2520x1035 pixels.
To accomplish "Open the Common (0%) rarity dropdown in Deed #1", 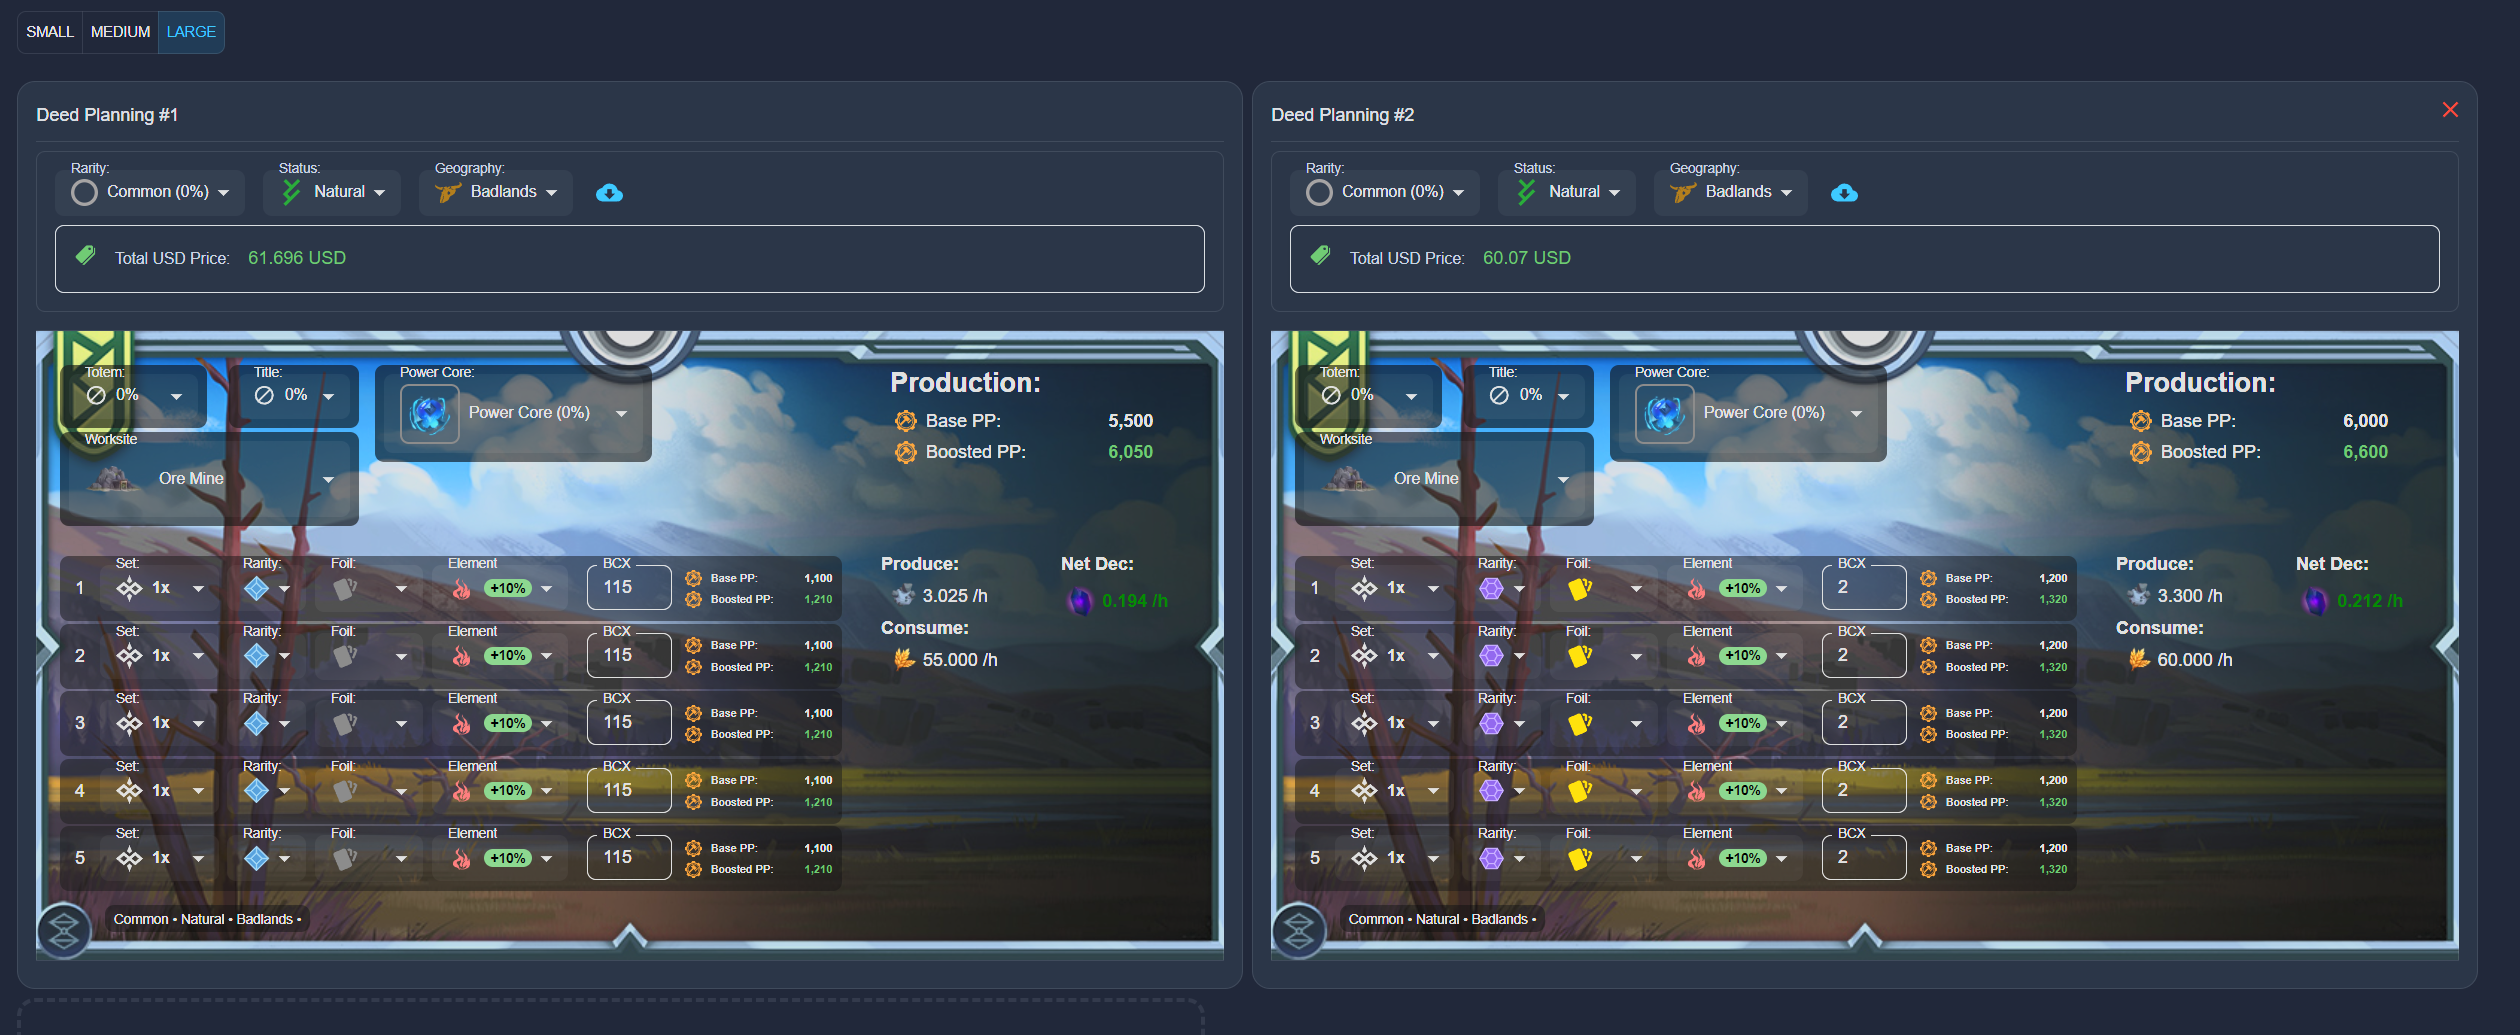I will tap(150, 192).
